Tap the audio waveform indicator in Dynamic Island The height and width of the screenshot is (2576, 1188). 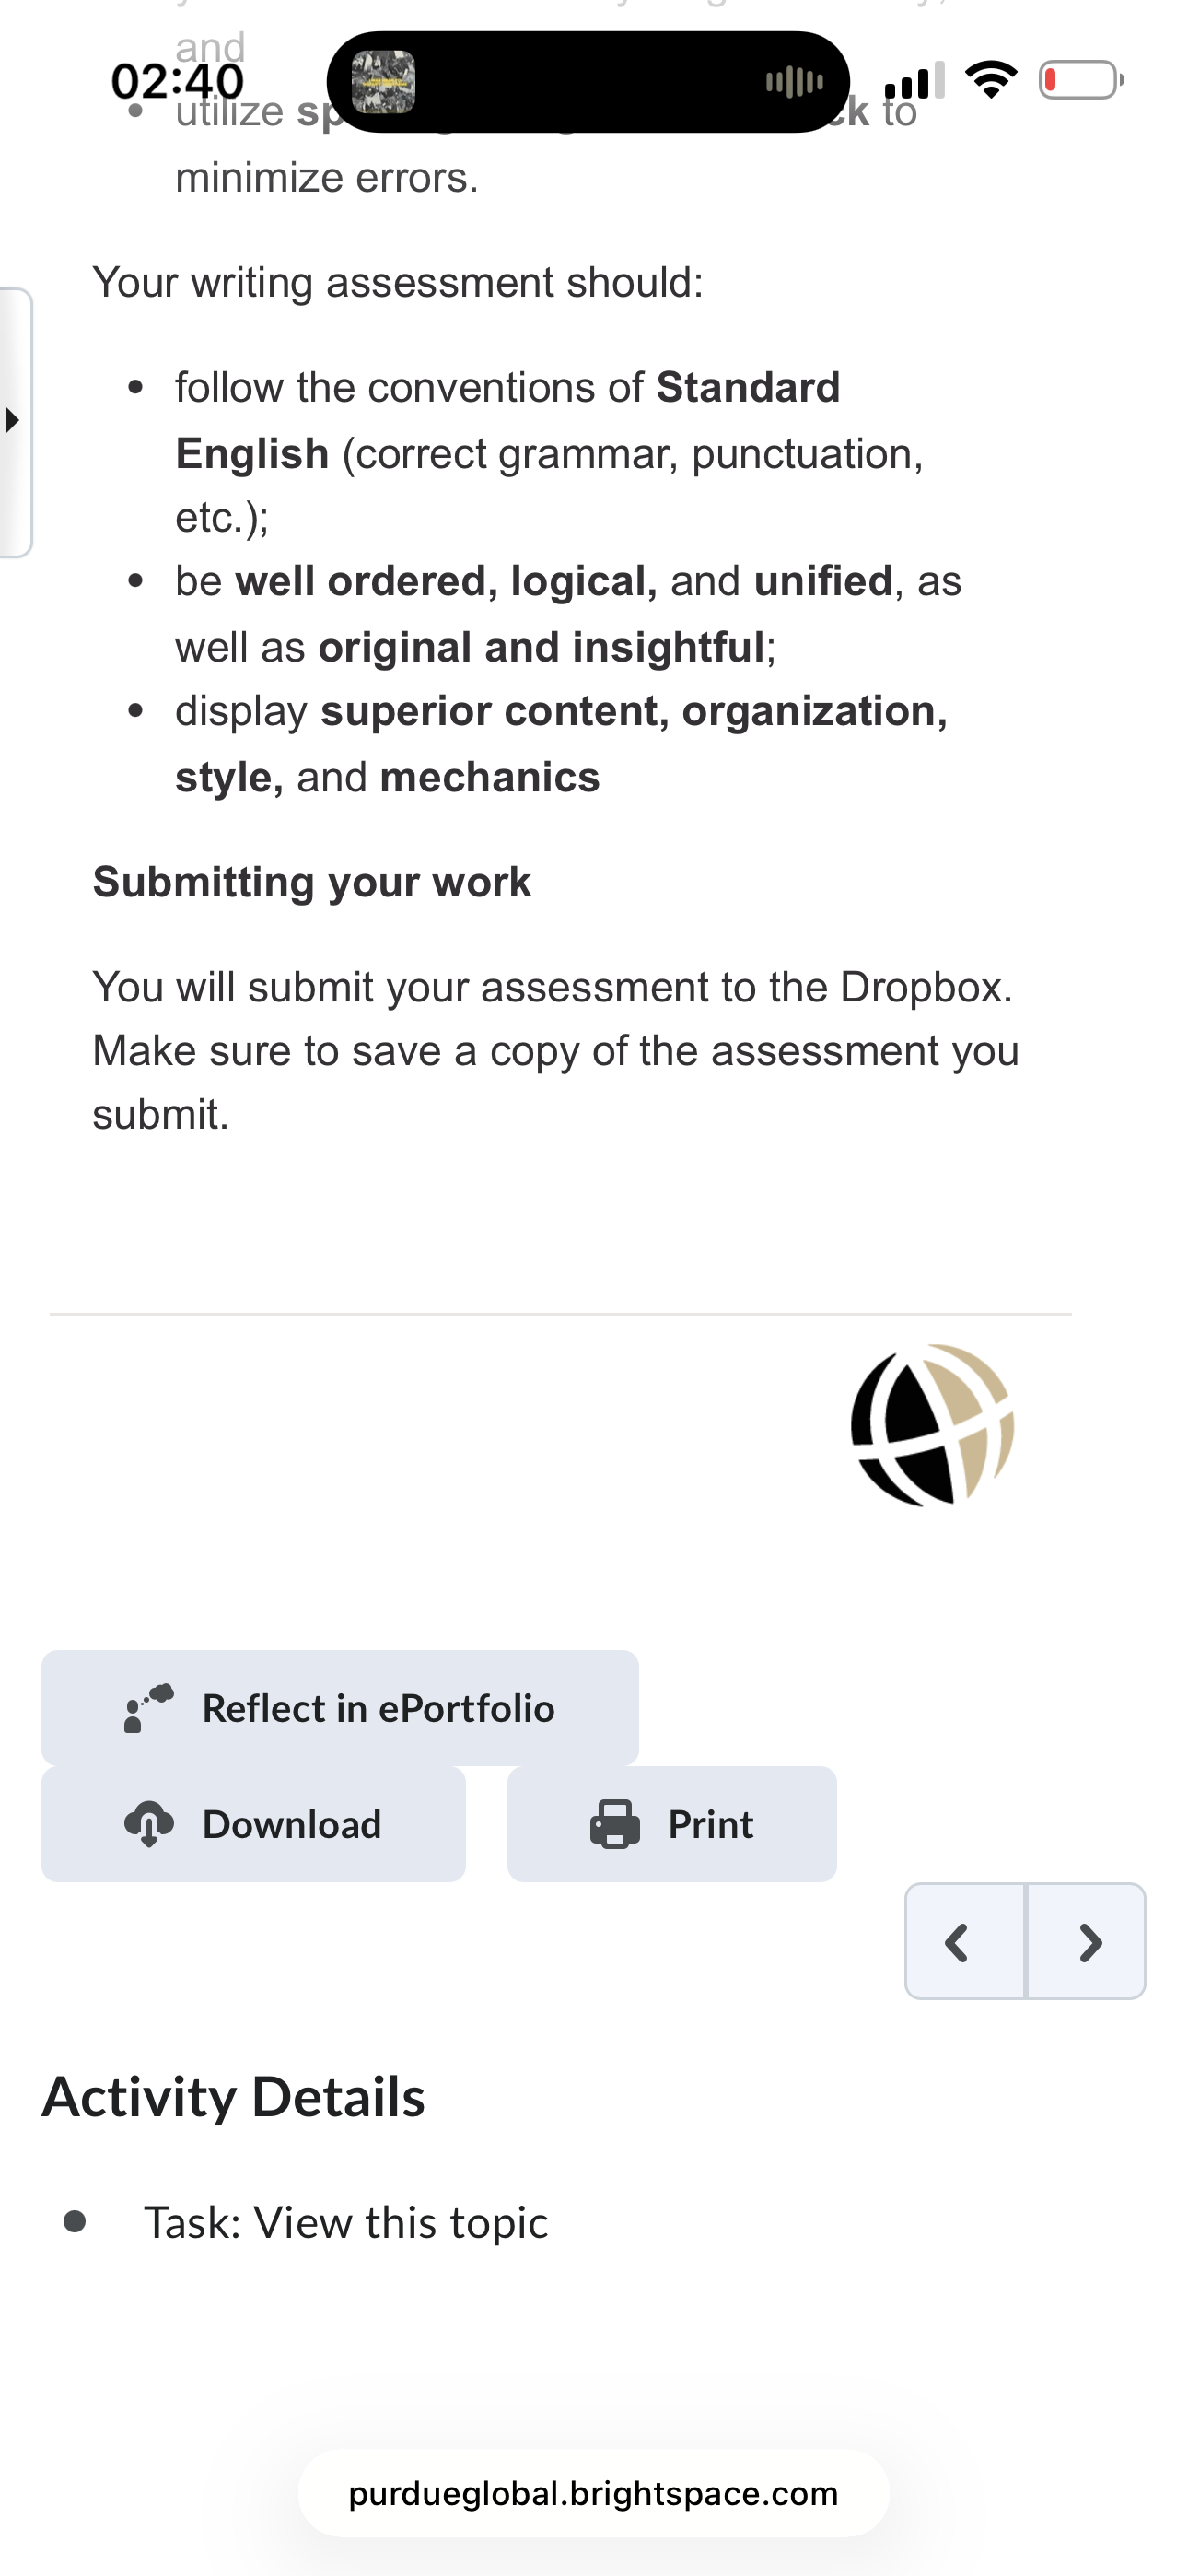coord(795,82)
